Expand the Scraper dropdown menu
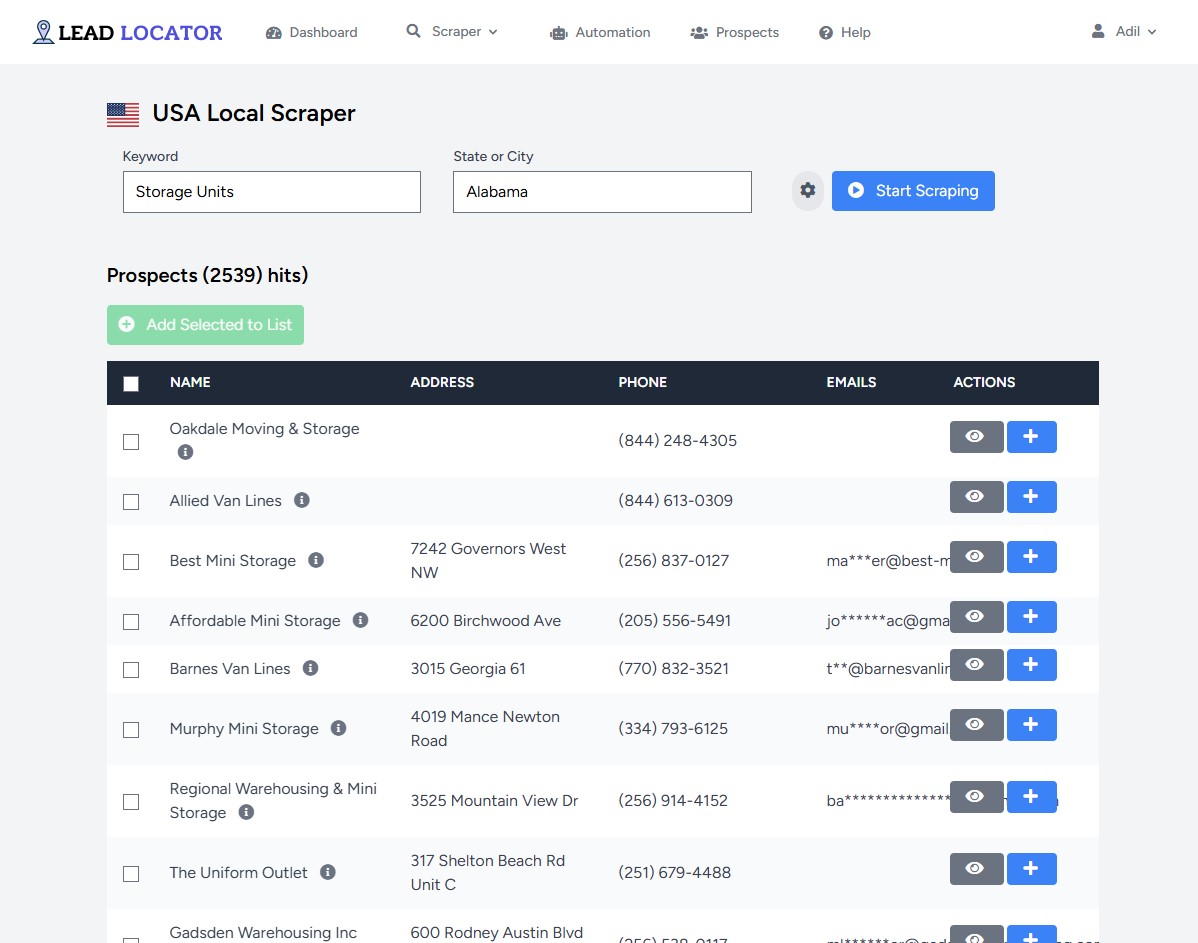The width and height of the screenshot is (1198, 943). coord(452,32)
